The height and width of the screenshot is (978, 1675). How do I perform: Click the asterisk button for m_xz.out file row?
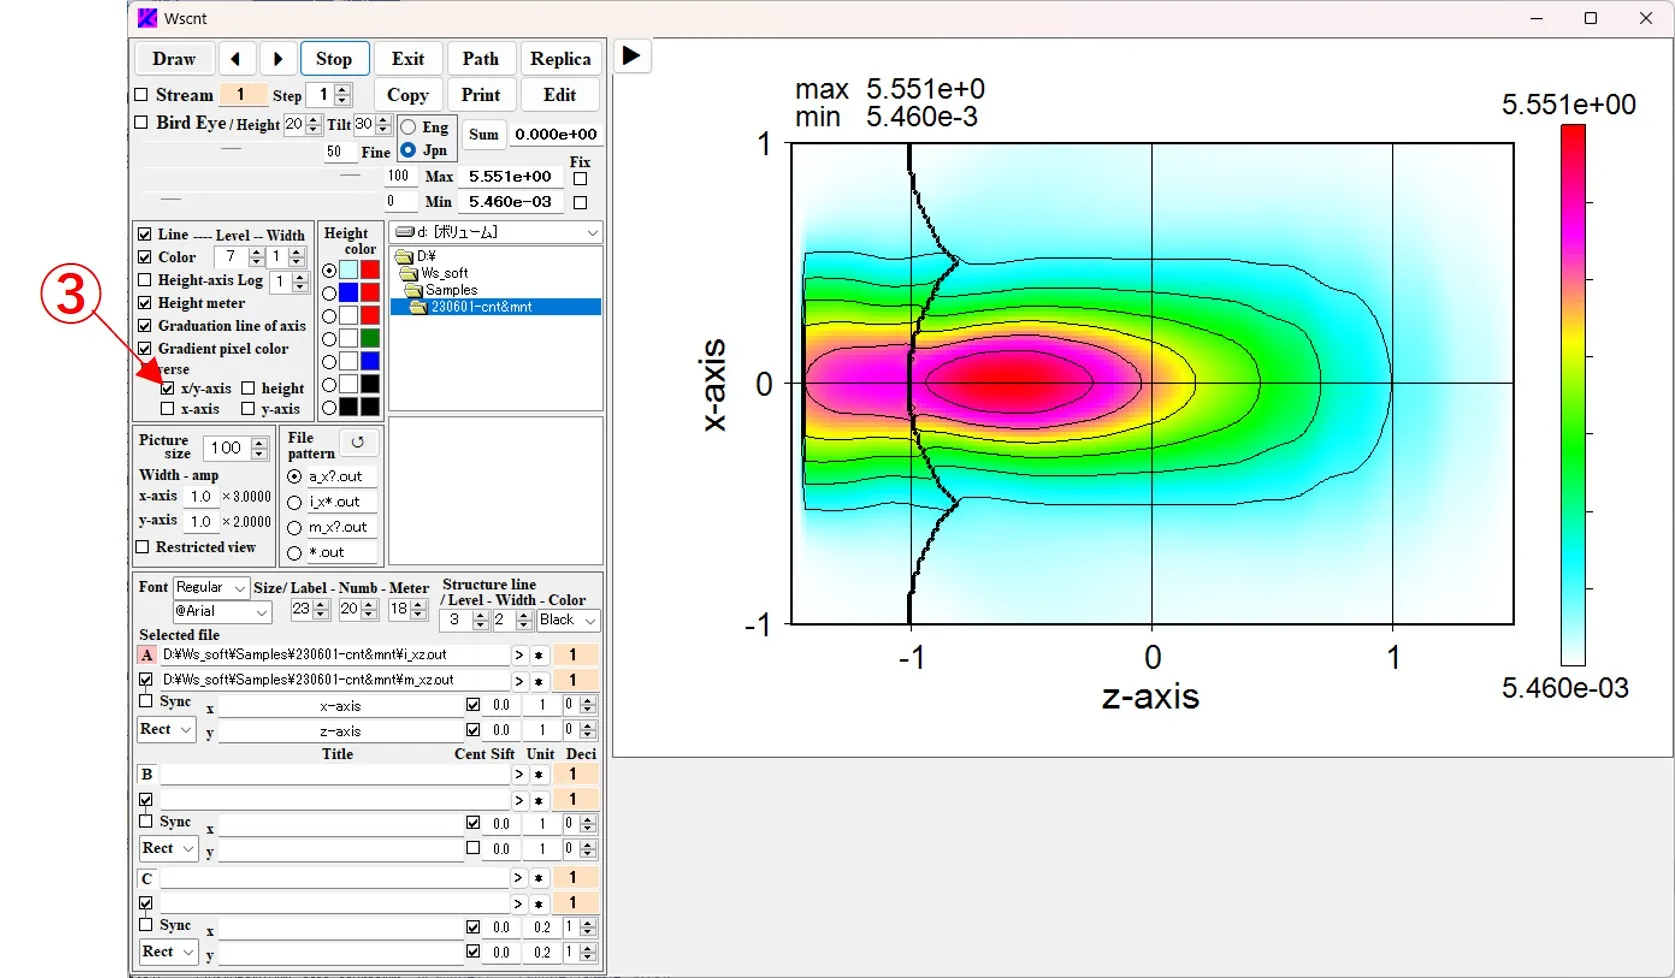[539, 680]
